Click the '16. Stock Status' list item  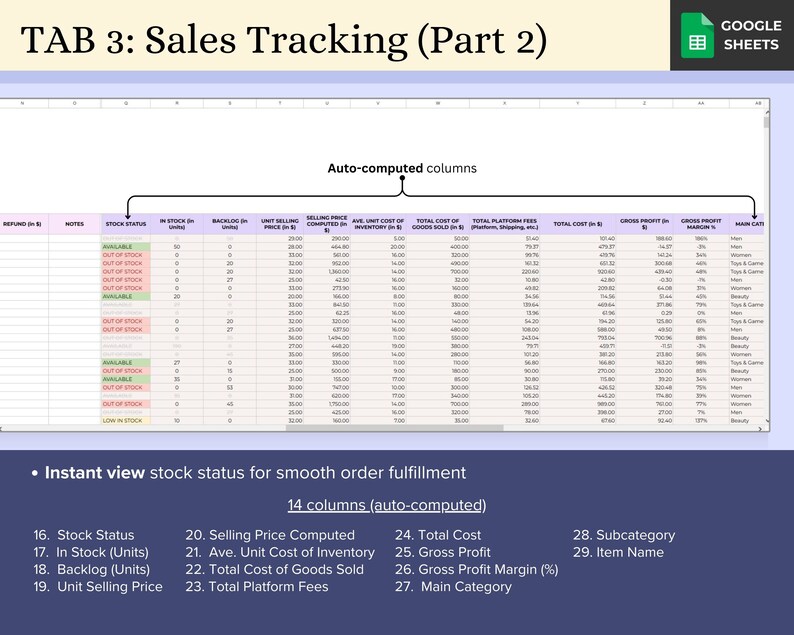click(84, 535)
